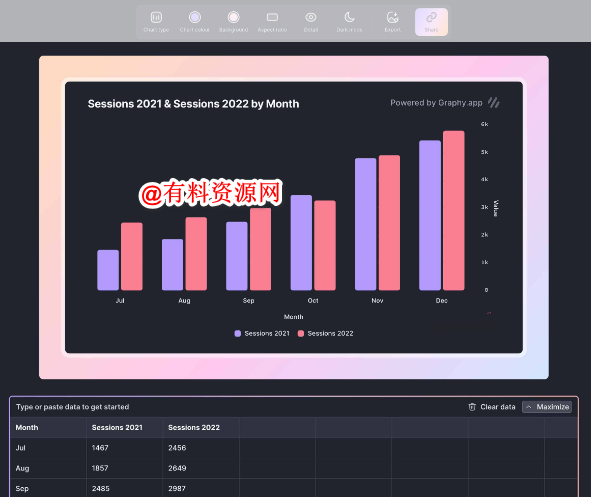Toggle the Sessions 2021 legend entry
The width and height of the screenshot is (591, 497).
click(262, 333)
